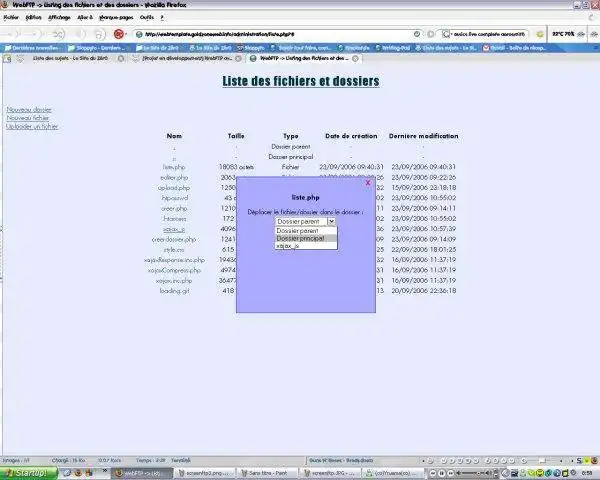Open the loading.gif file link
This screenshot has width=600, height=480.
[x=174, y=291]
